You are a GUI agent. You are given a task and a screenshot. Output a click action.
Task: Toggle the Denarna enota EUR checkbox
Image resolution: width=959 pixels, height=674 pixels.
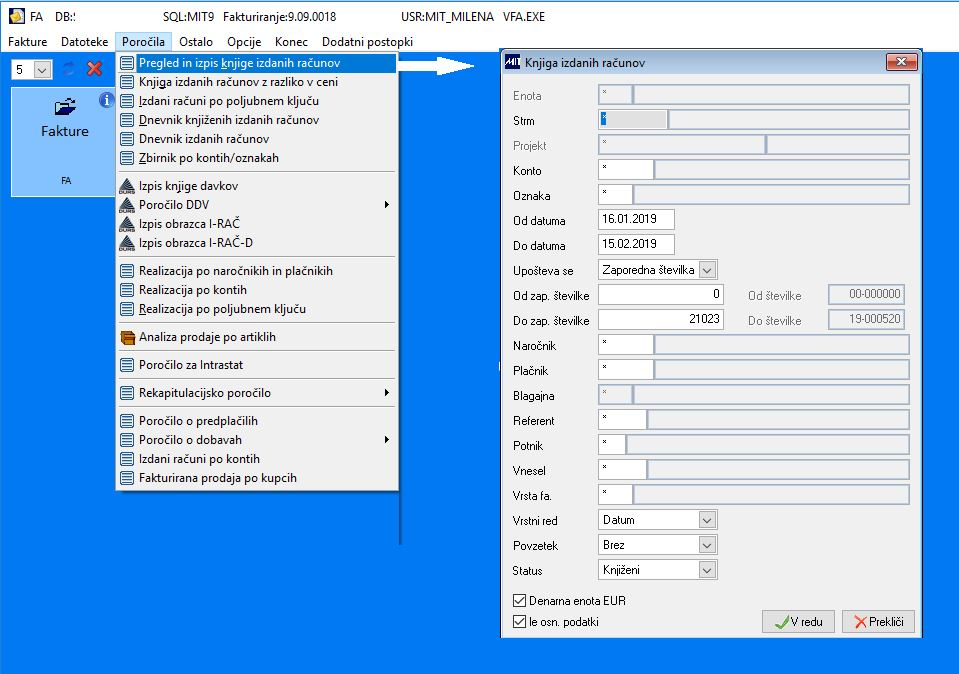(519, 601)
